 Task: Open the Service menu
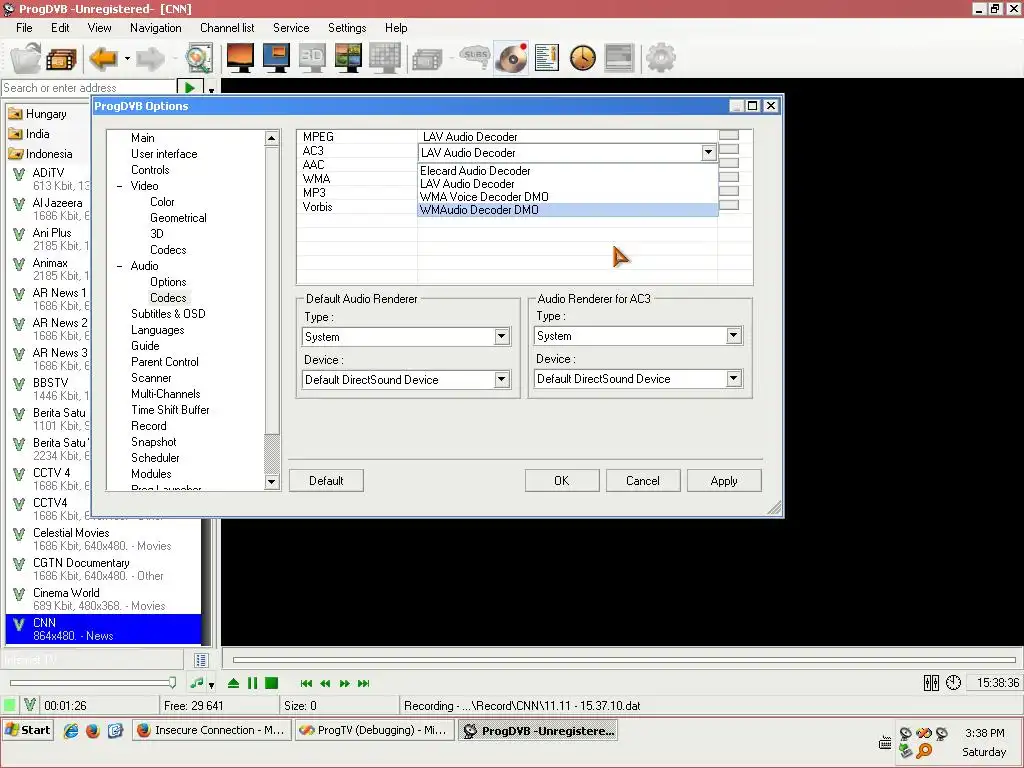[291, 28]
